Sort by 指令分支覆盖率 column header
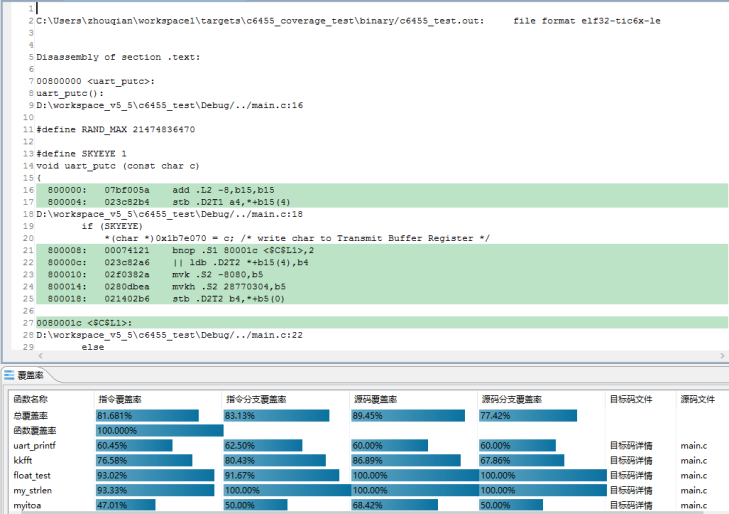Screen dimensions: 729x514 point(256,399)
